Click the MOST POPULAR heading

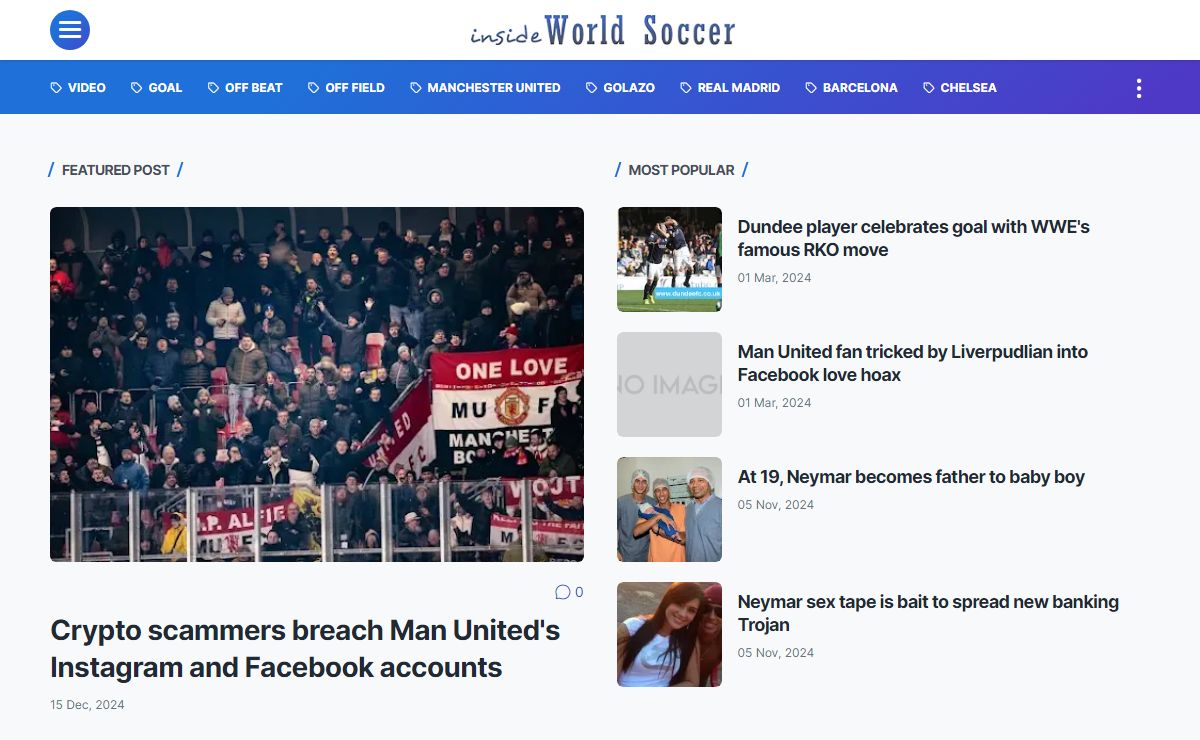681,170
